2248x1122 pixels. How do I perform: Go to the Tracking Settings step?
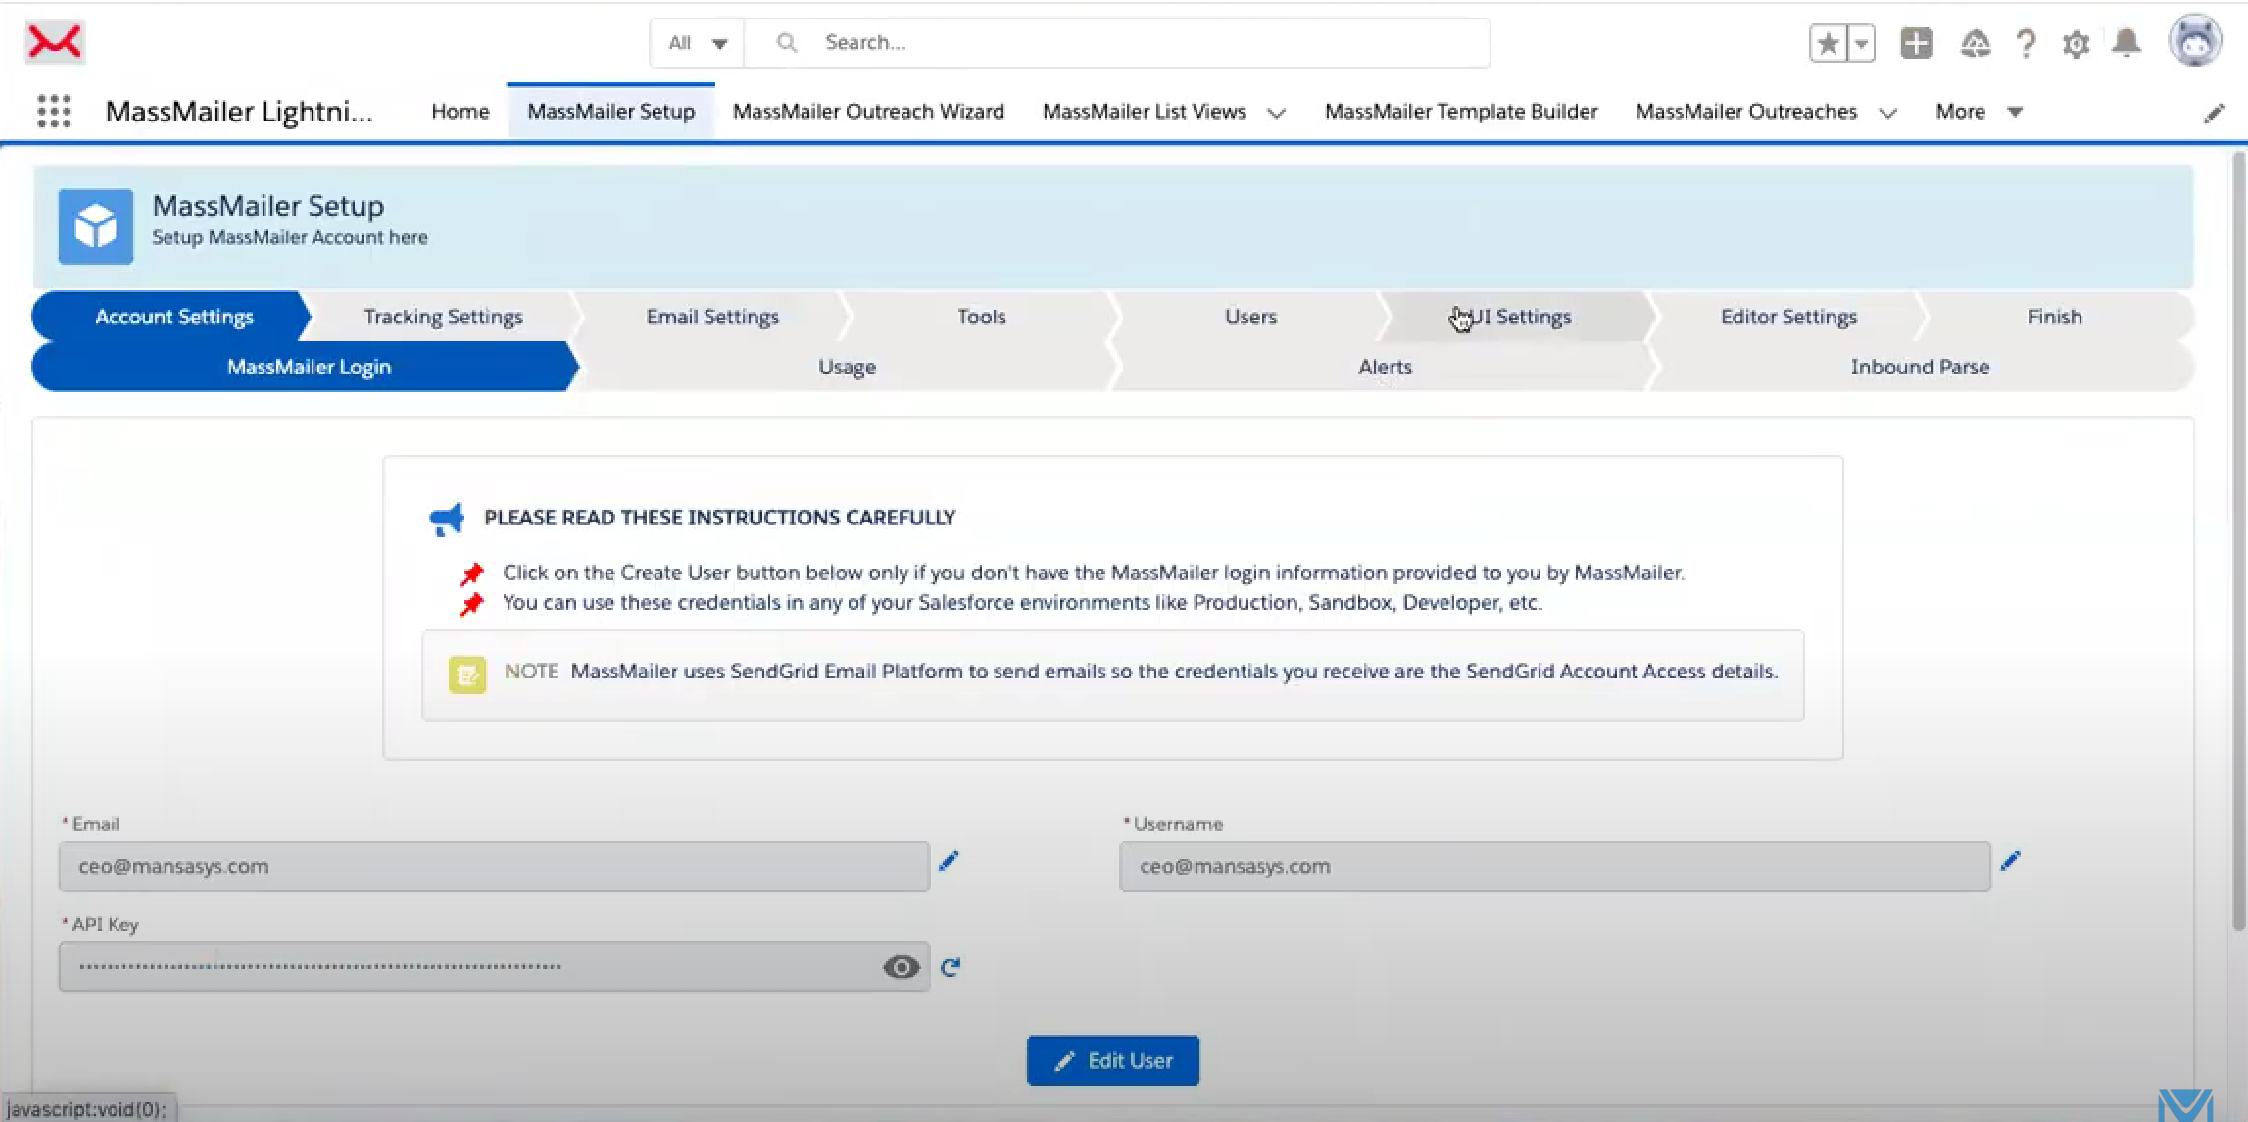(x=443, y=316)
